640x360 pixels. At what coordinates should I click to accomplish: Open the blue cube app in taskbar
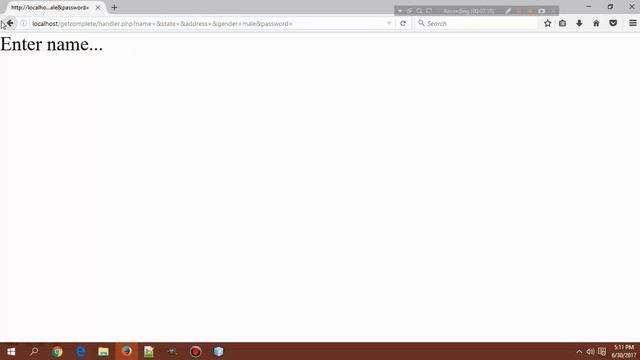pyautogui.click(x=219, y=351)
